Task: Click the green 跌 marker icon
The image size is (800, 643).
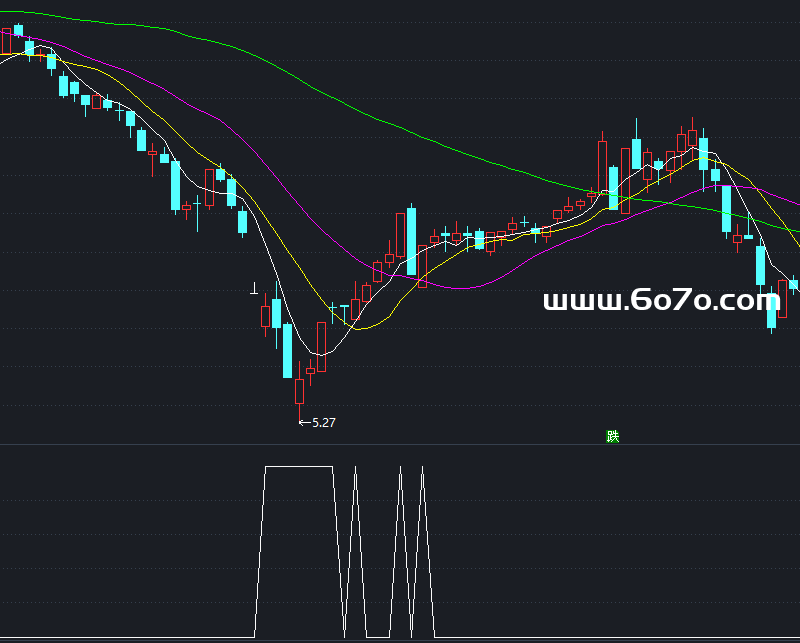Action: (612, 436)
